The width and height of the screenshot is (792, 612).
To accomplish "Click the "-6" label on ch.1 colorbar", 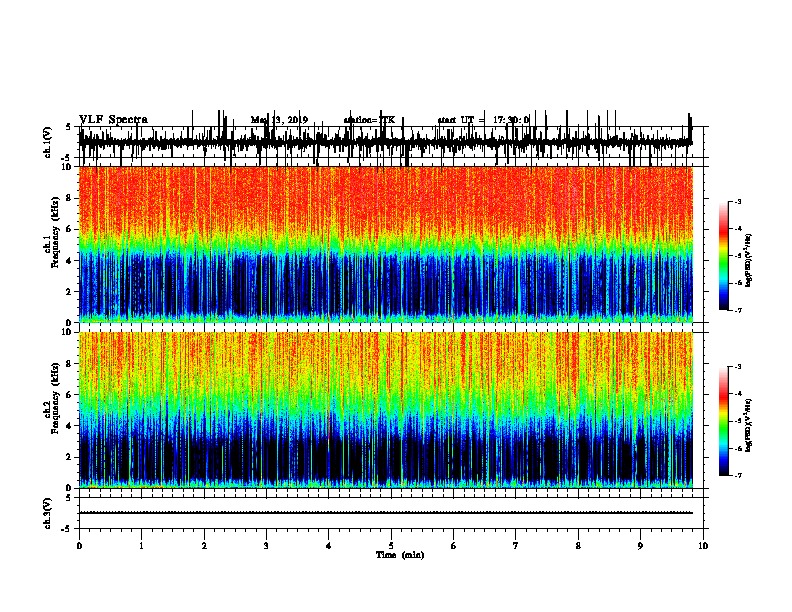I will pyautogui.click(x=738, y=283).
